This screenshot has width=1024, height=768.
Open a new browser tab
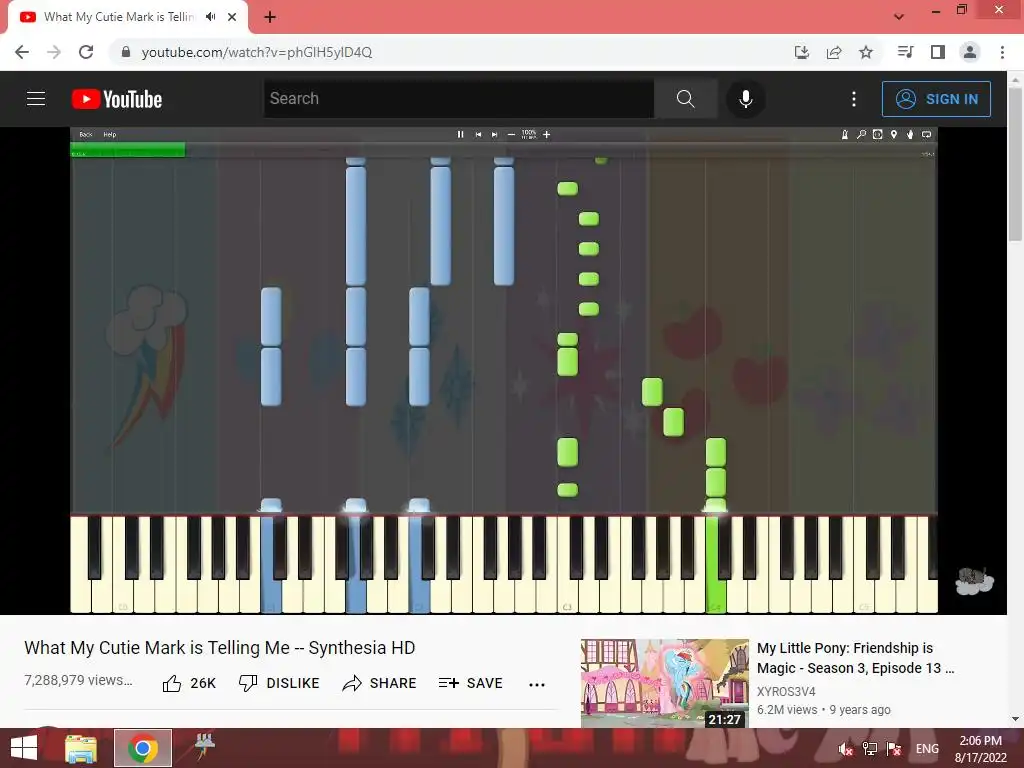tap(270, 17)
